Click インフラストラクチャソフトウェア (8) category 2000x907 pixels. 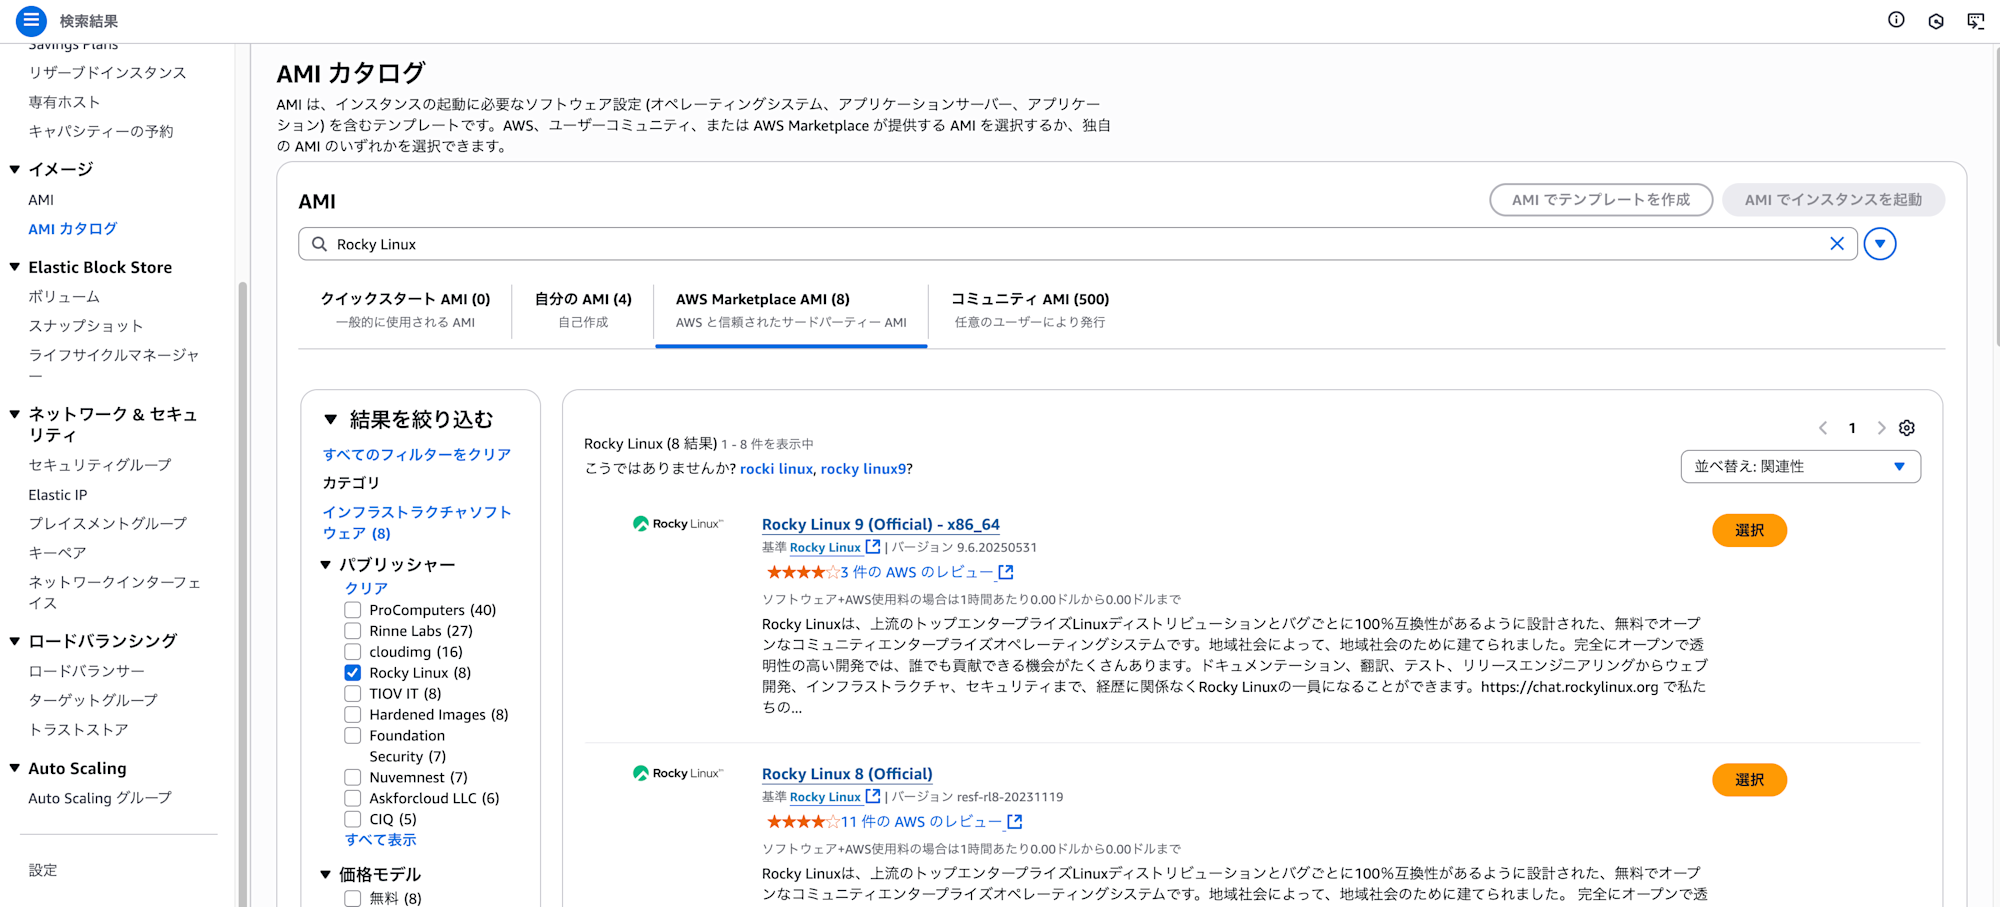pyautogui.click(x=417, y=522)
